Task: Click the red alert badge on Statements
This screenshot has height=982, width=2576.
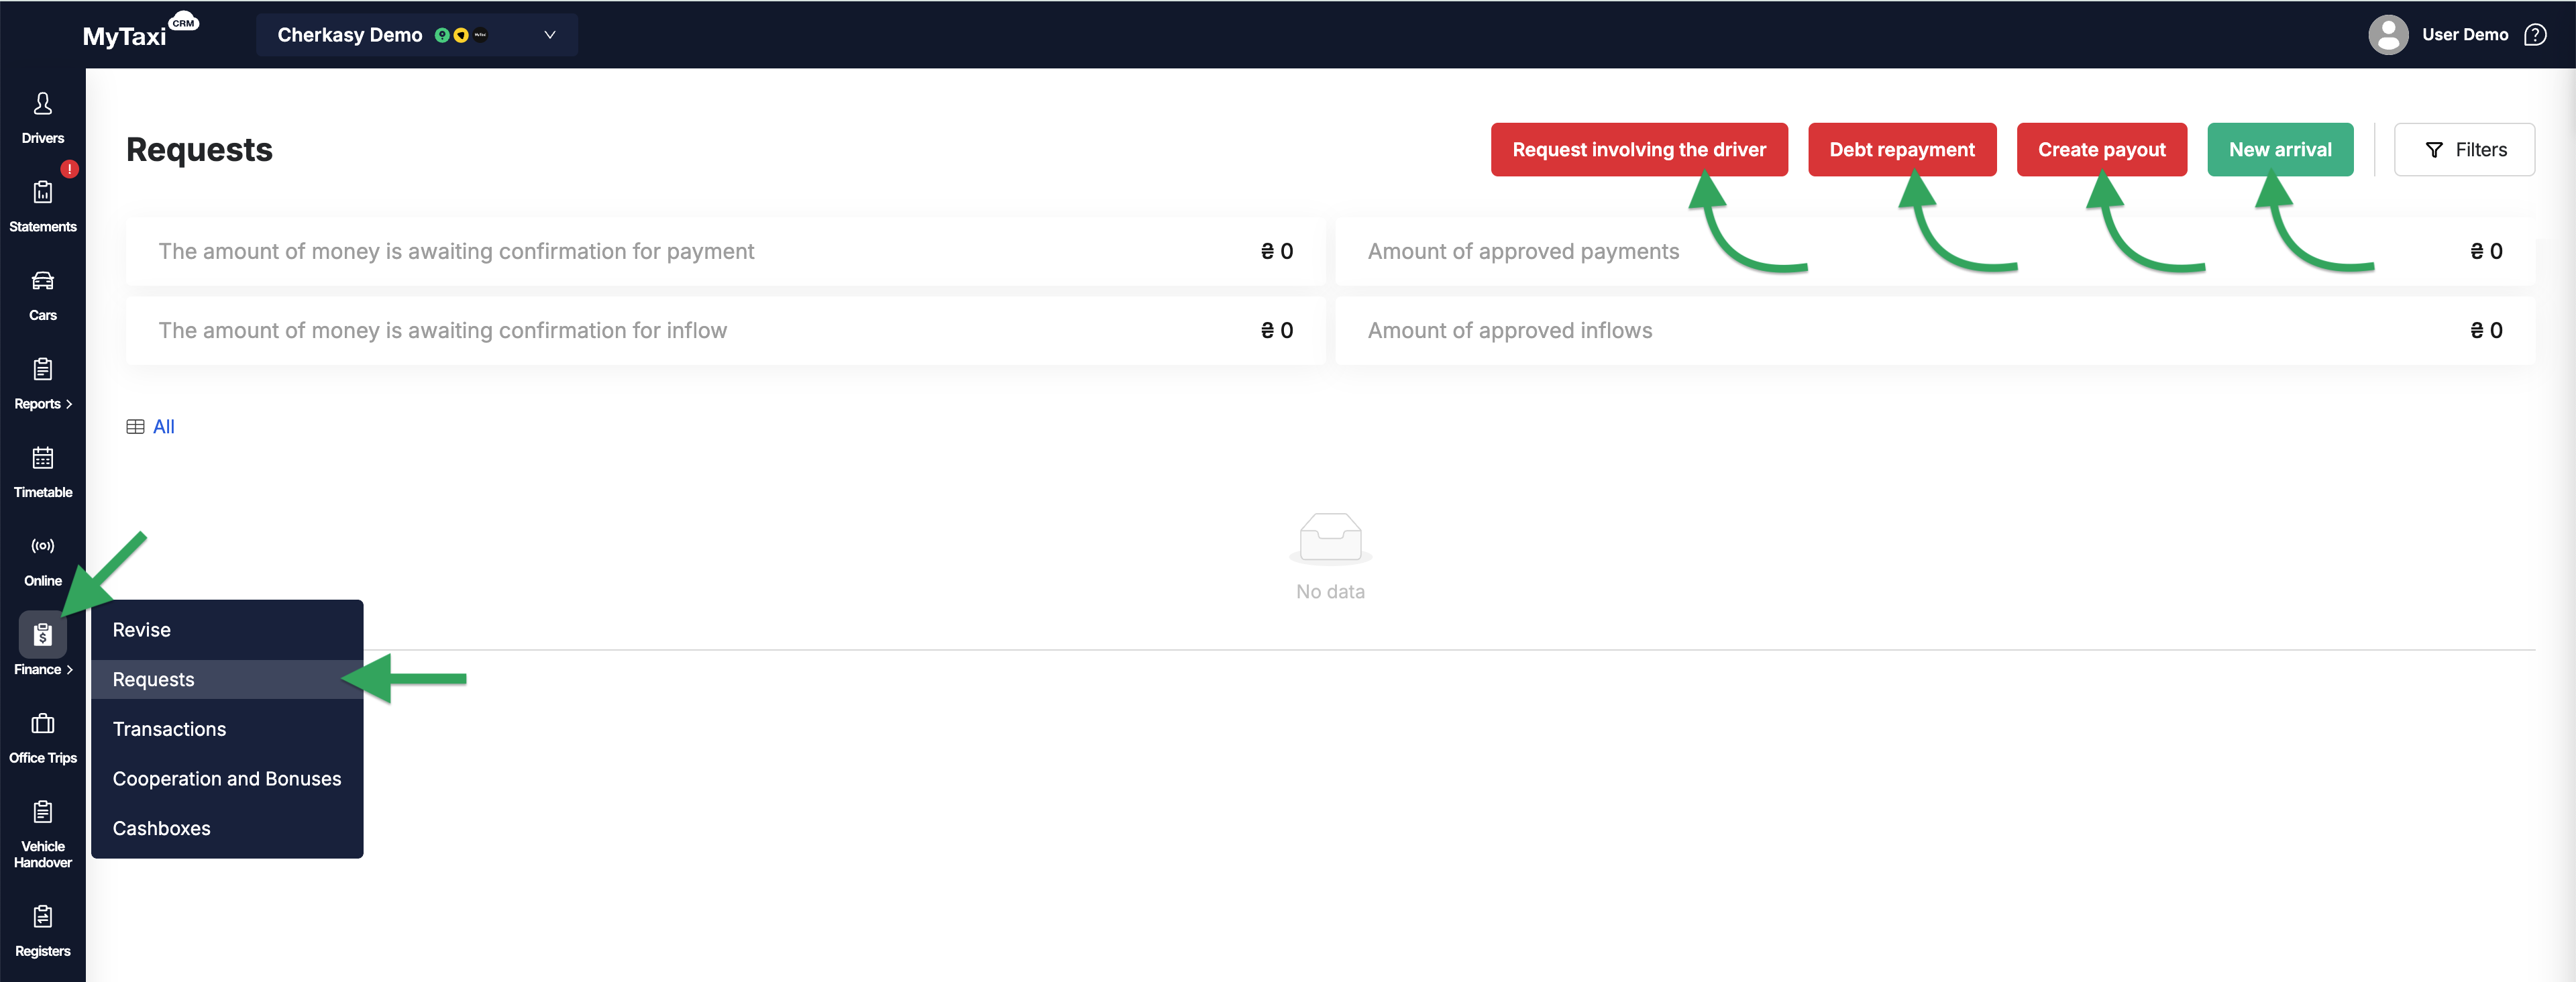Action: click(x=69, y=169)
